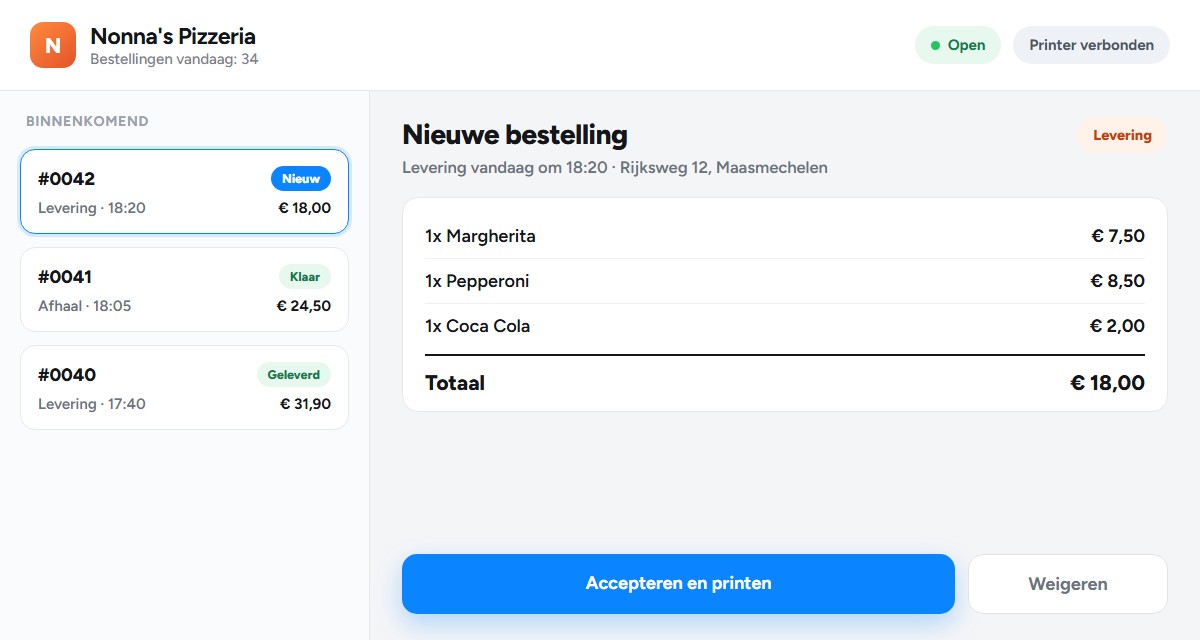The width and height of the screenshot is (1200, 640).
Task: Click the Printer verbonden status pill
Action: point(1091,45)
